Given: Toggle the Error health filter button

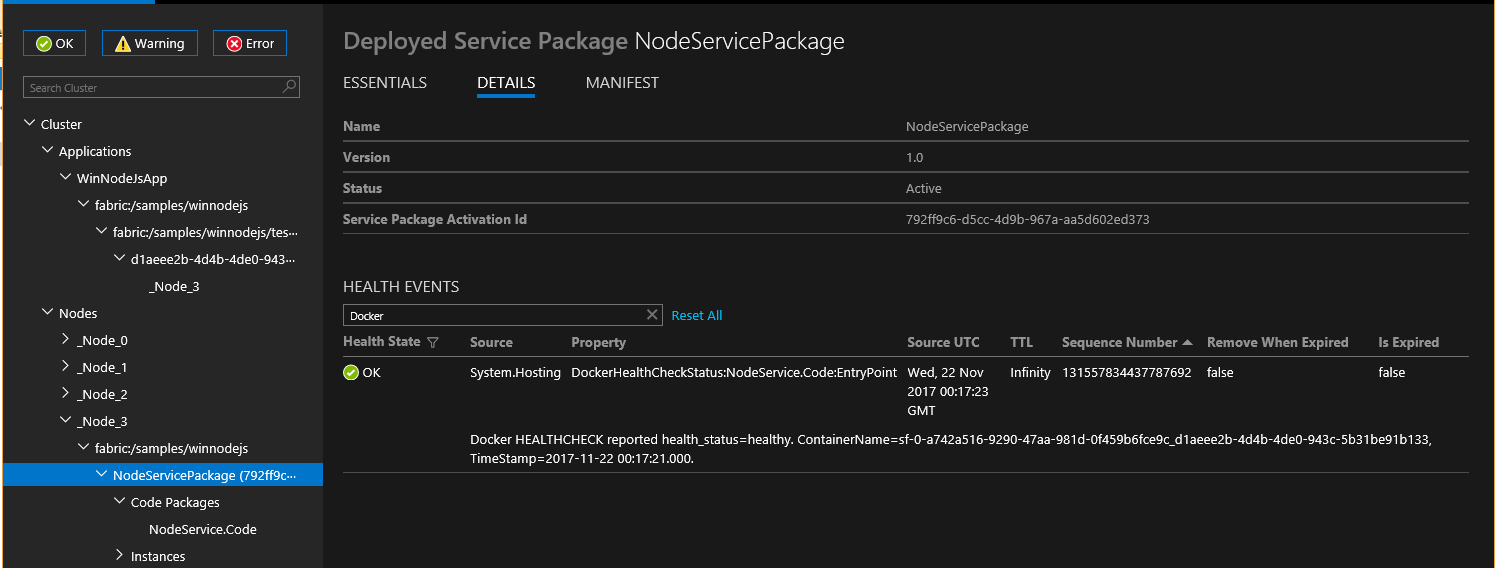Looking at the screenshot, I should (250, 43).
